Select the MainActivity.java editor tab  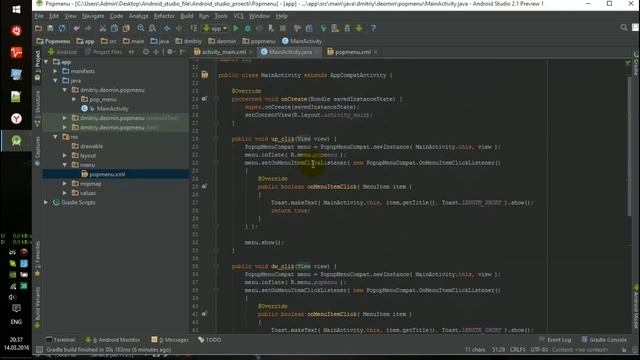pos(290,52)
